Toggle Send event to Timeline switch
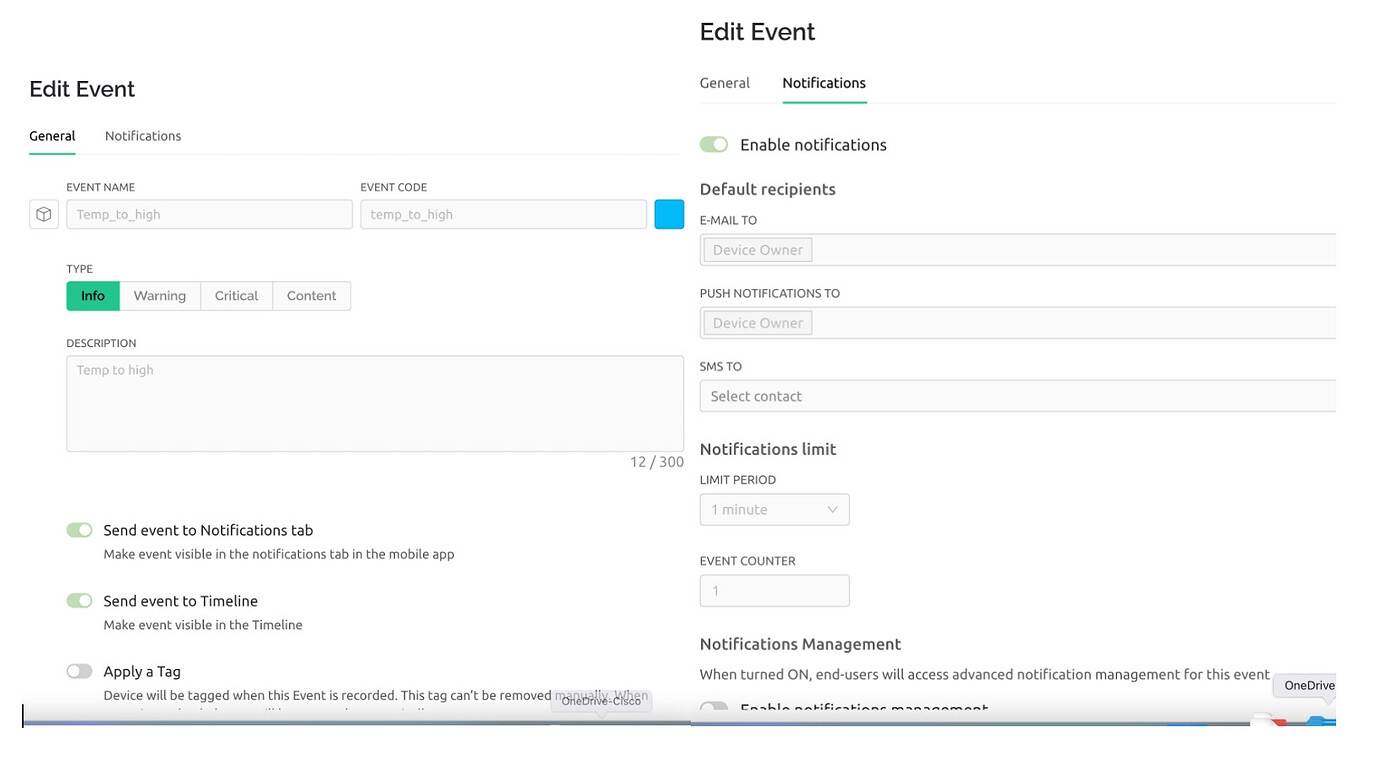Screen dimensions: 1380x764 79,601
